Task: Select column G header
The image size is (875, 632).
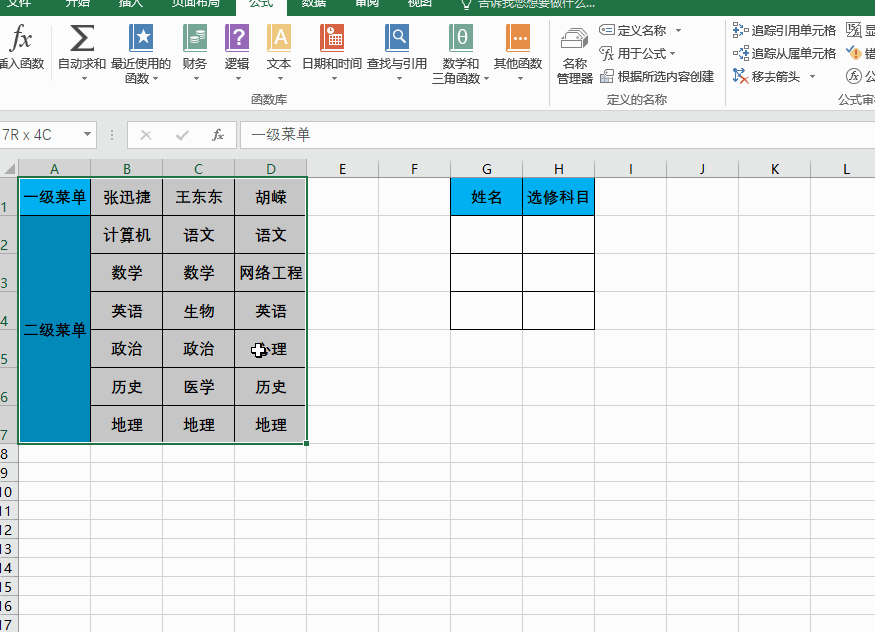Action: [x=487, y=168]
